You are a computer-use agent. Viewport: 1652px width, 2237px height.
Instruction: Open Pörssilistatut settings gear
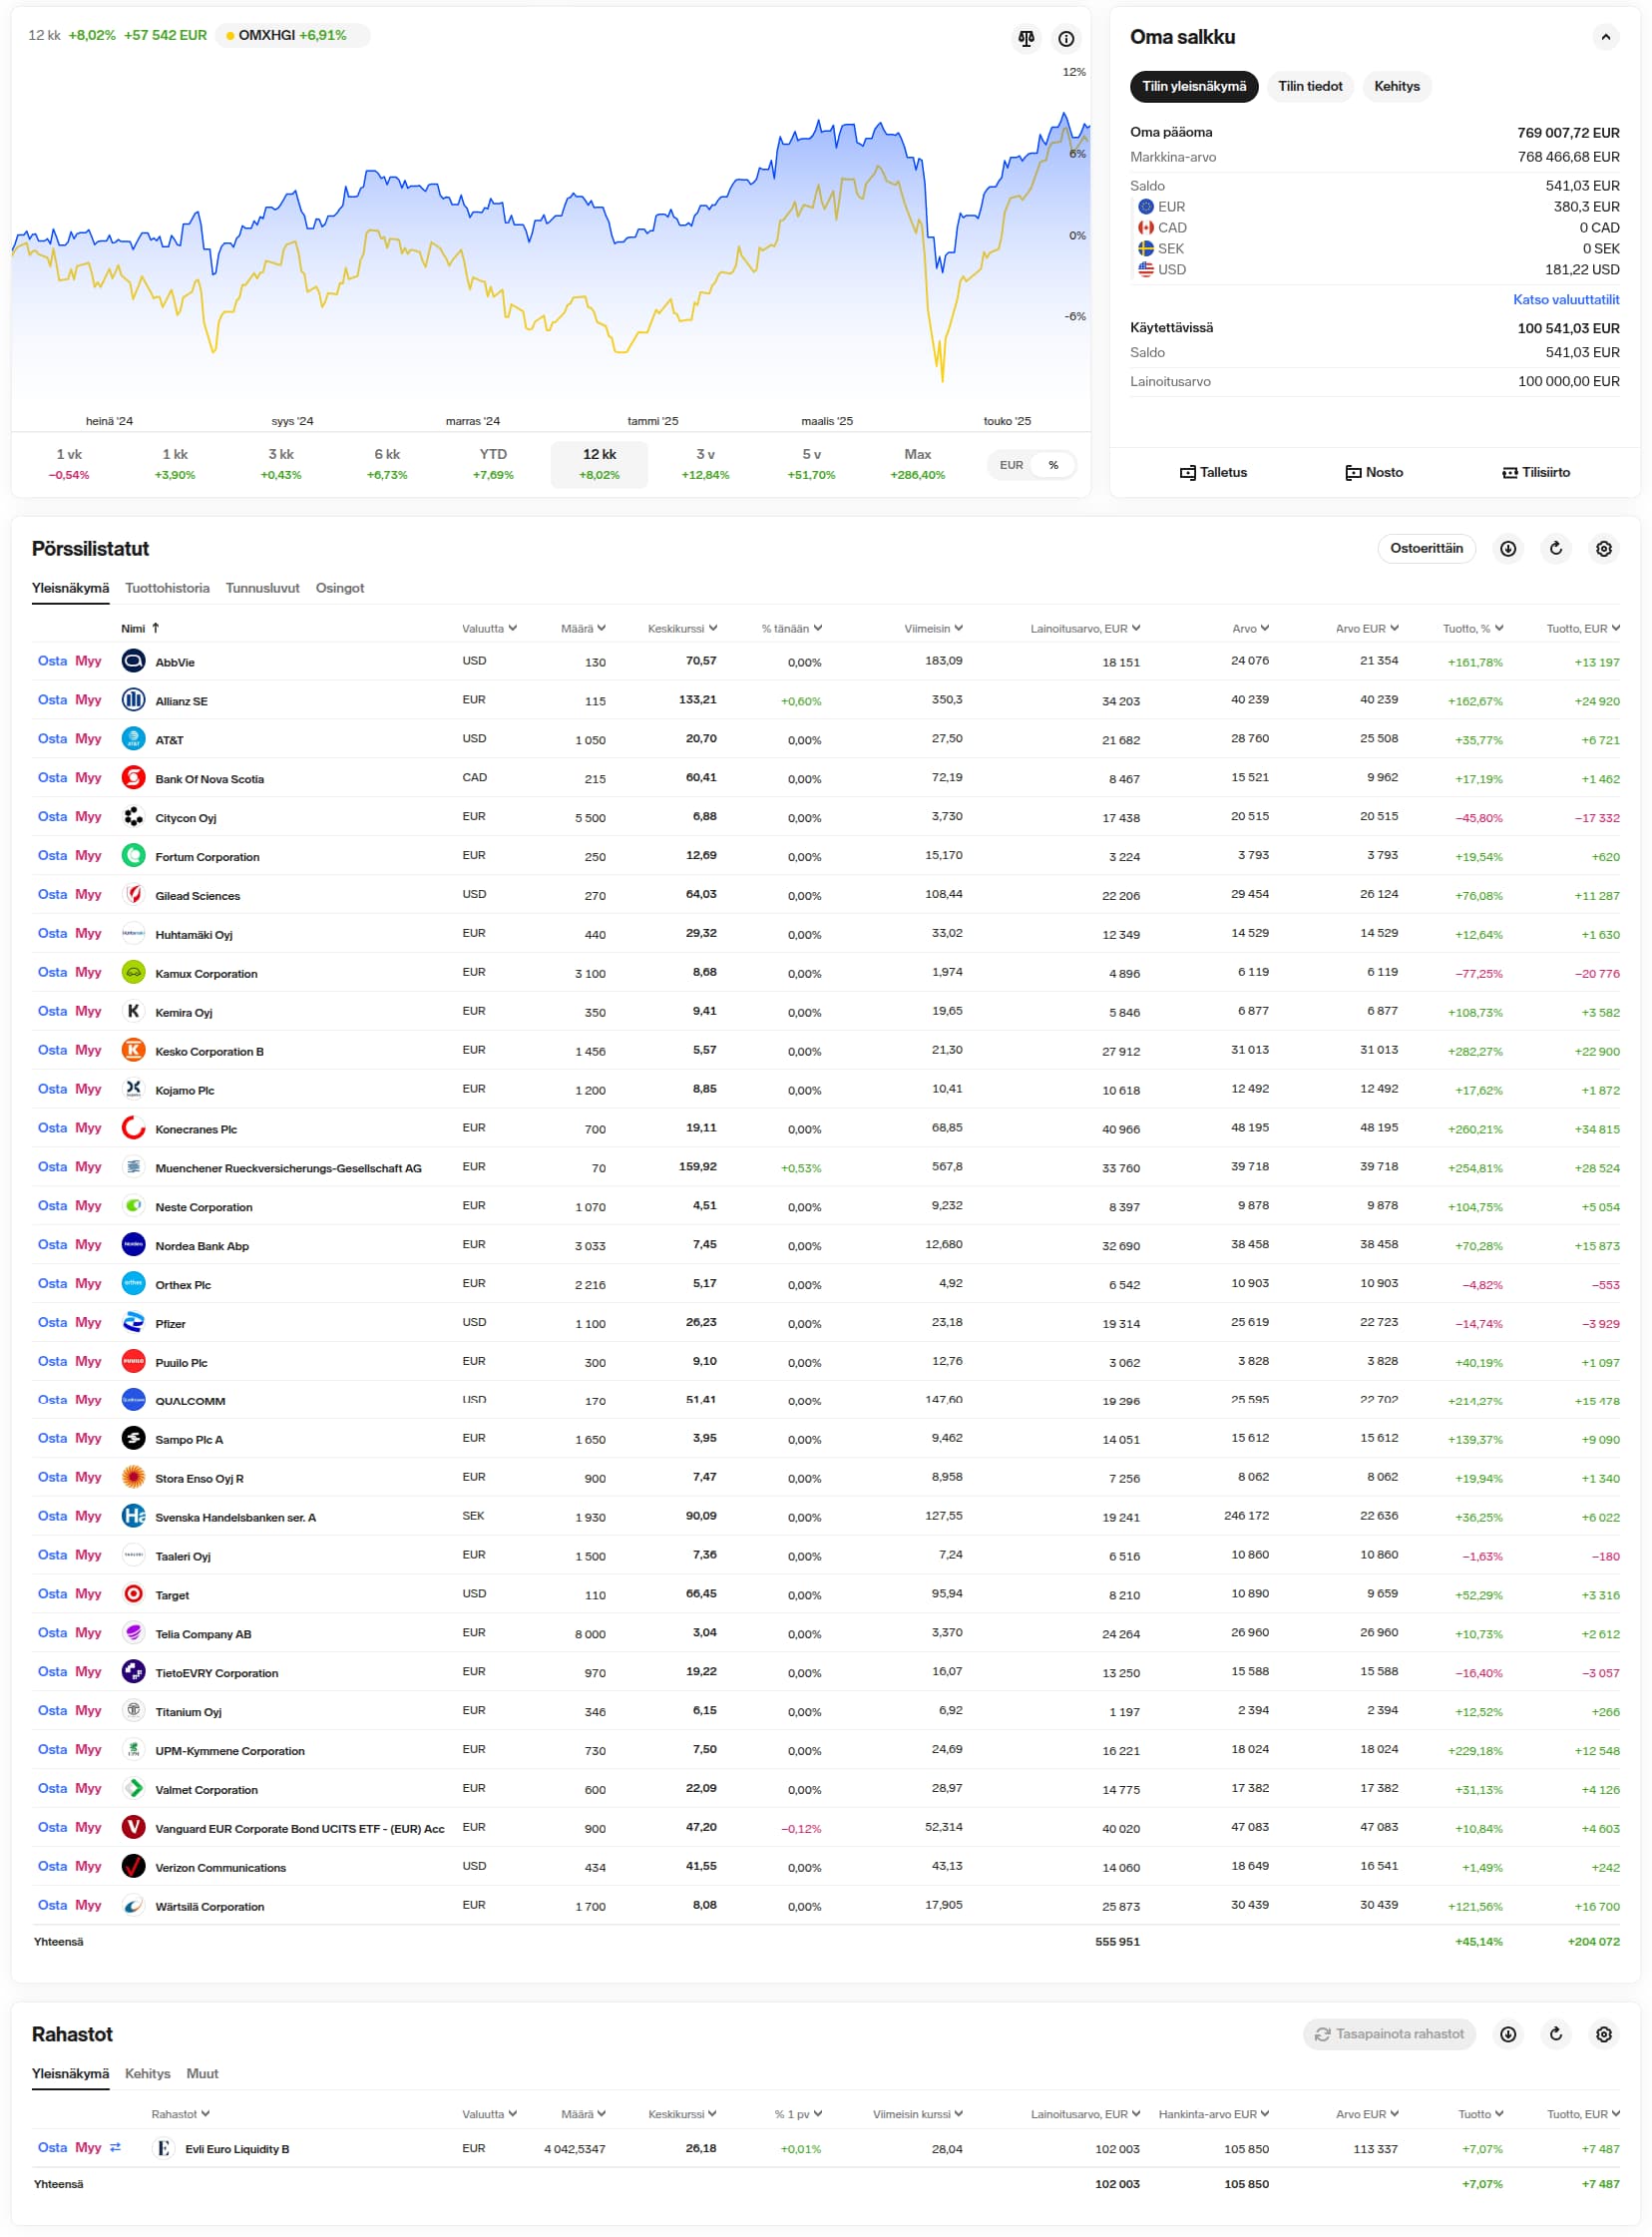pyautogui.click(x=1603, y=549)
